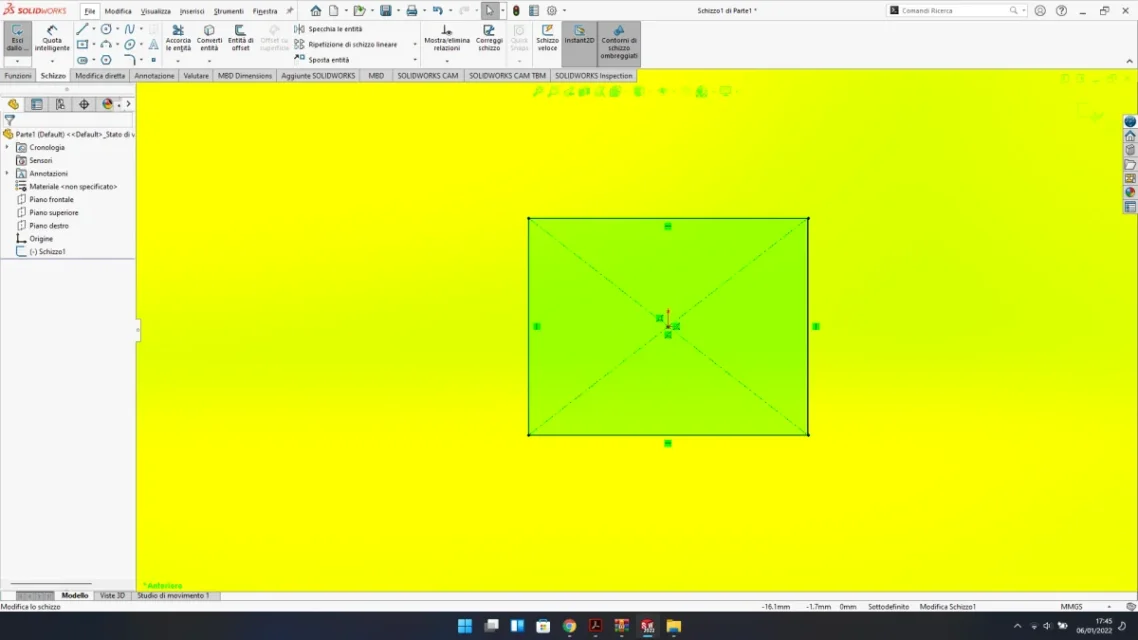Click the Converti entità icon
The height and width of the screenshot is (640, 1138).
(209, 38)
